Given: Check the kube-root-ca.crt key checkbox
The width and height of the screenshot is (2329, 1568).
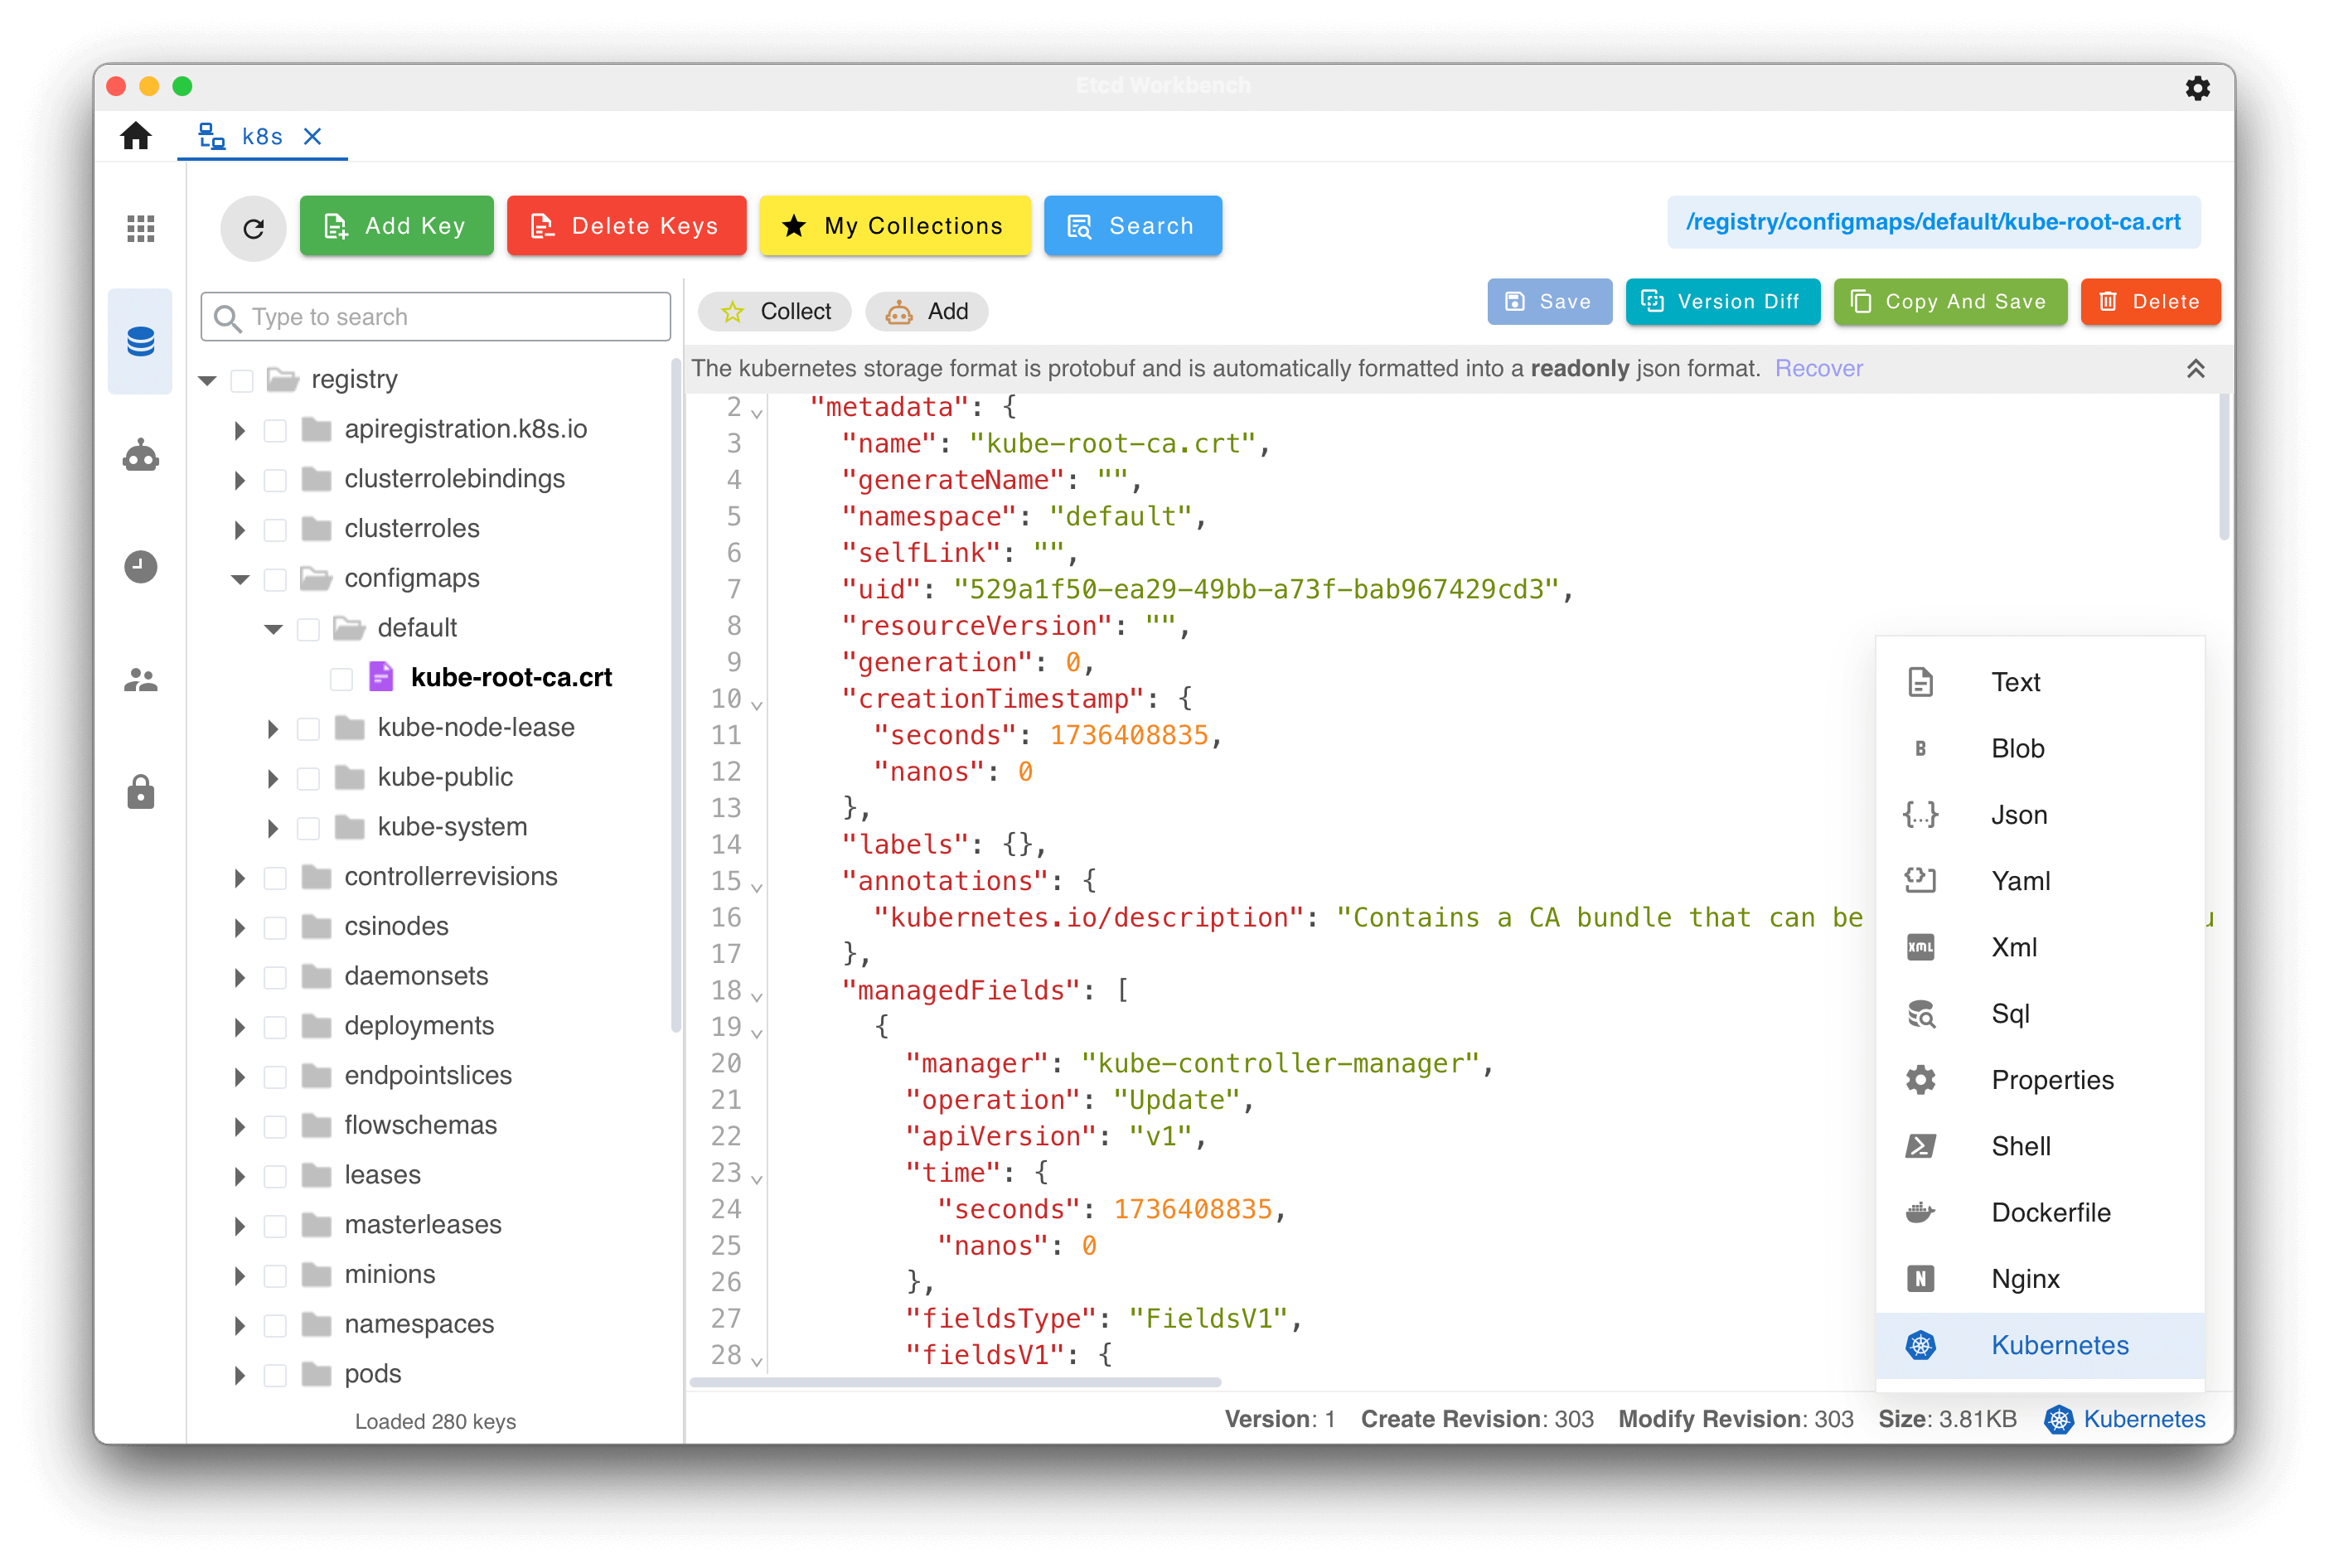Looking at the screenshot, I should click(342, 679).
